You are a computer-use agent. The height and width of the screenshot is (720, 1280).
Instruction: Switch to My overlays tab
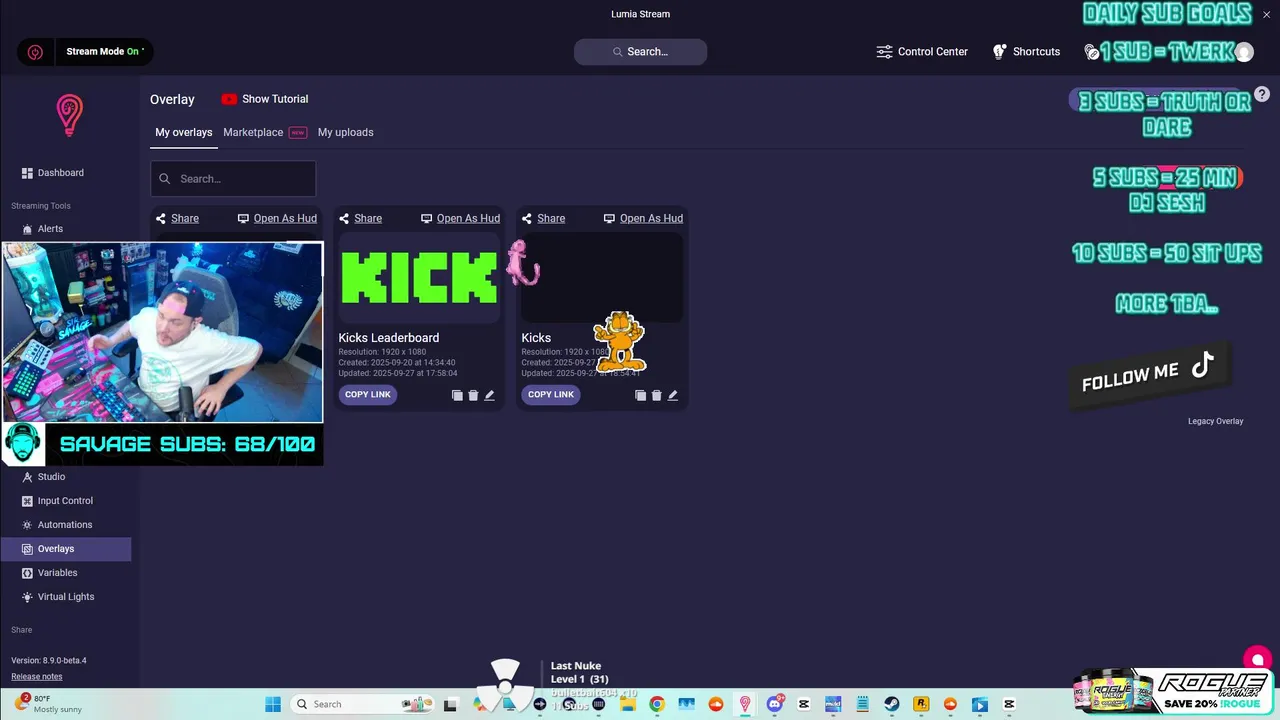click(x=183, y=132)
